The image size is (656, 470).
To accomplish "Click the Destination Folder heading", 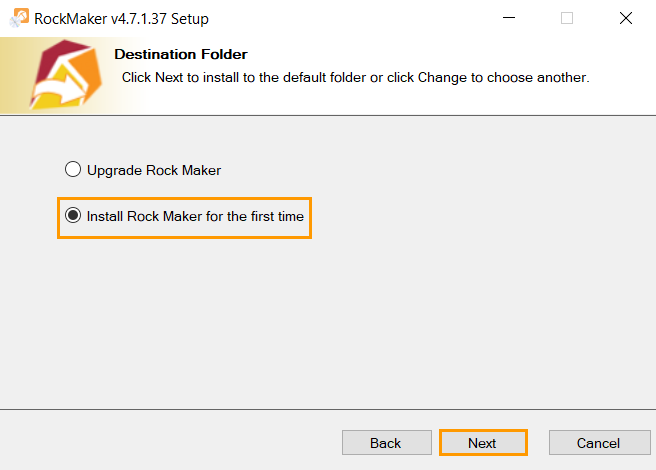I will tap(181, 54).
